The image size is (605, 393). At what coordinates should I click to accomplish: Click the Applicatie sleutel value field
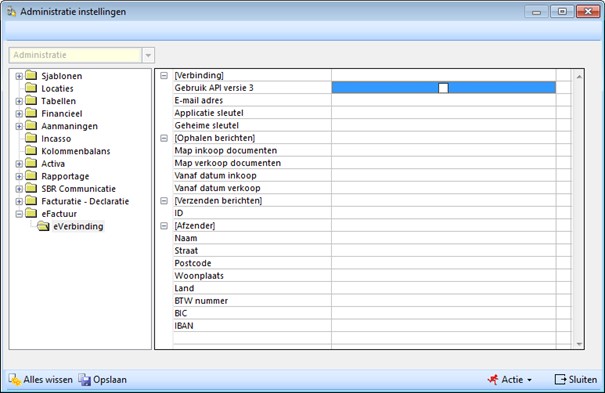pyautogui.click(x=444, y=113)
